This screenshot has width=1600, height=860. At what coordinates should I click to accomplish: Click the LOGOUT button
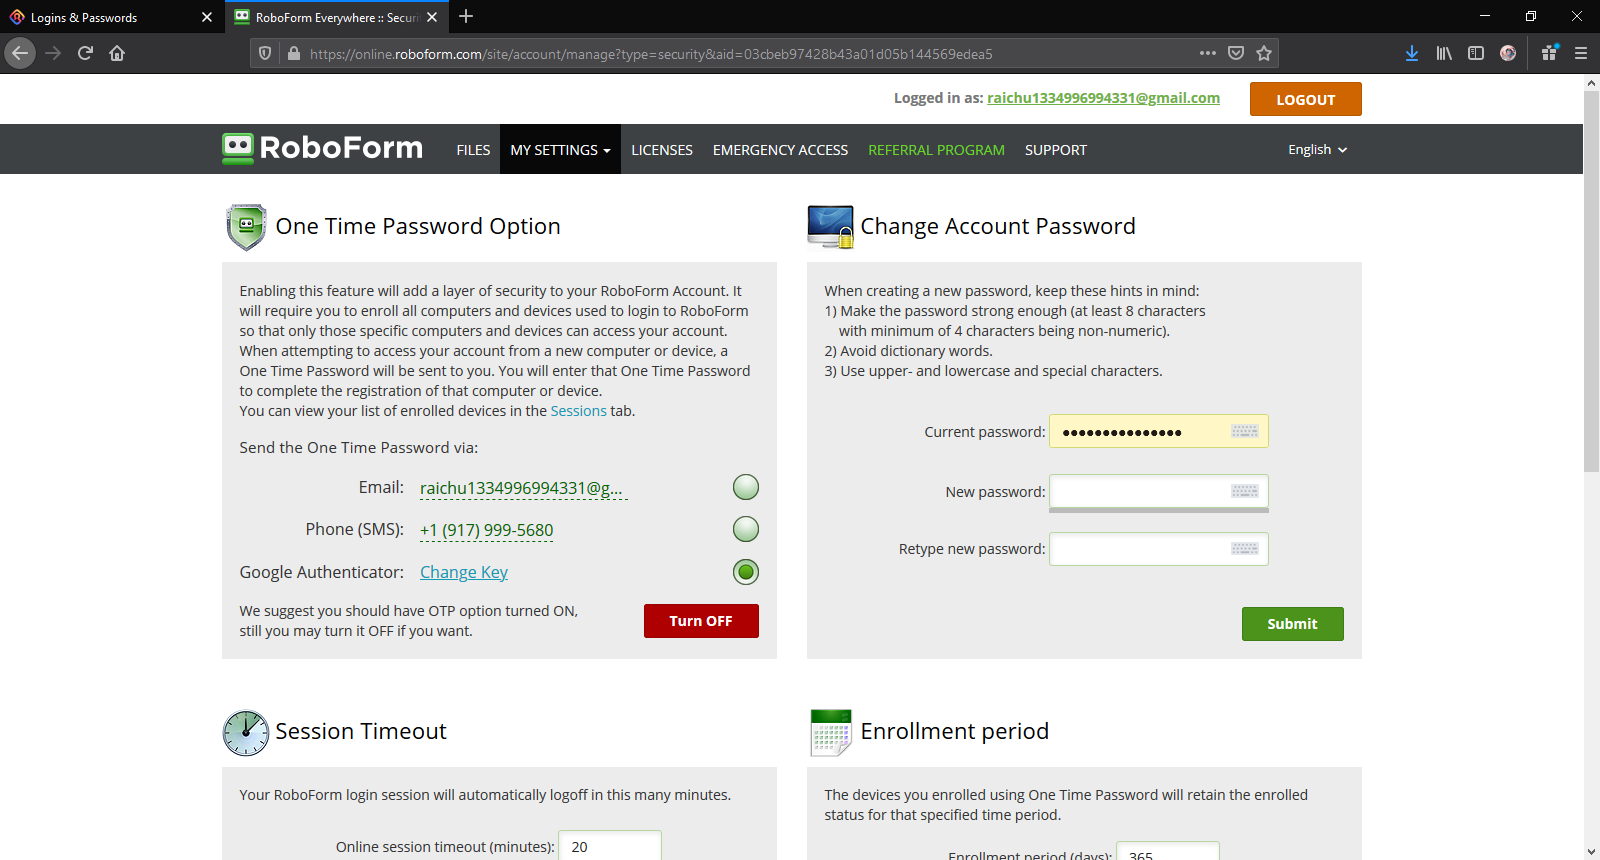tap(1306, 99)
